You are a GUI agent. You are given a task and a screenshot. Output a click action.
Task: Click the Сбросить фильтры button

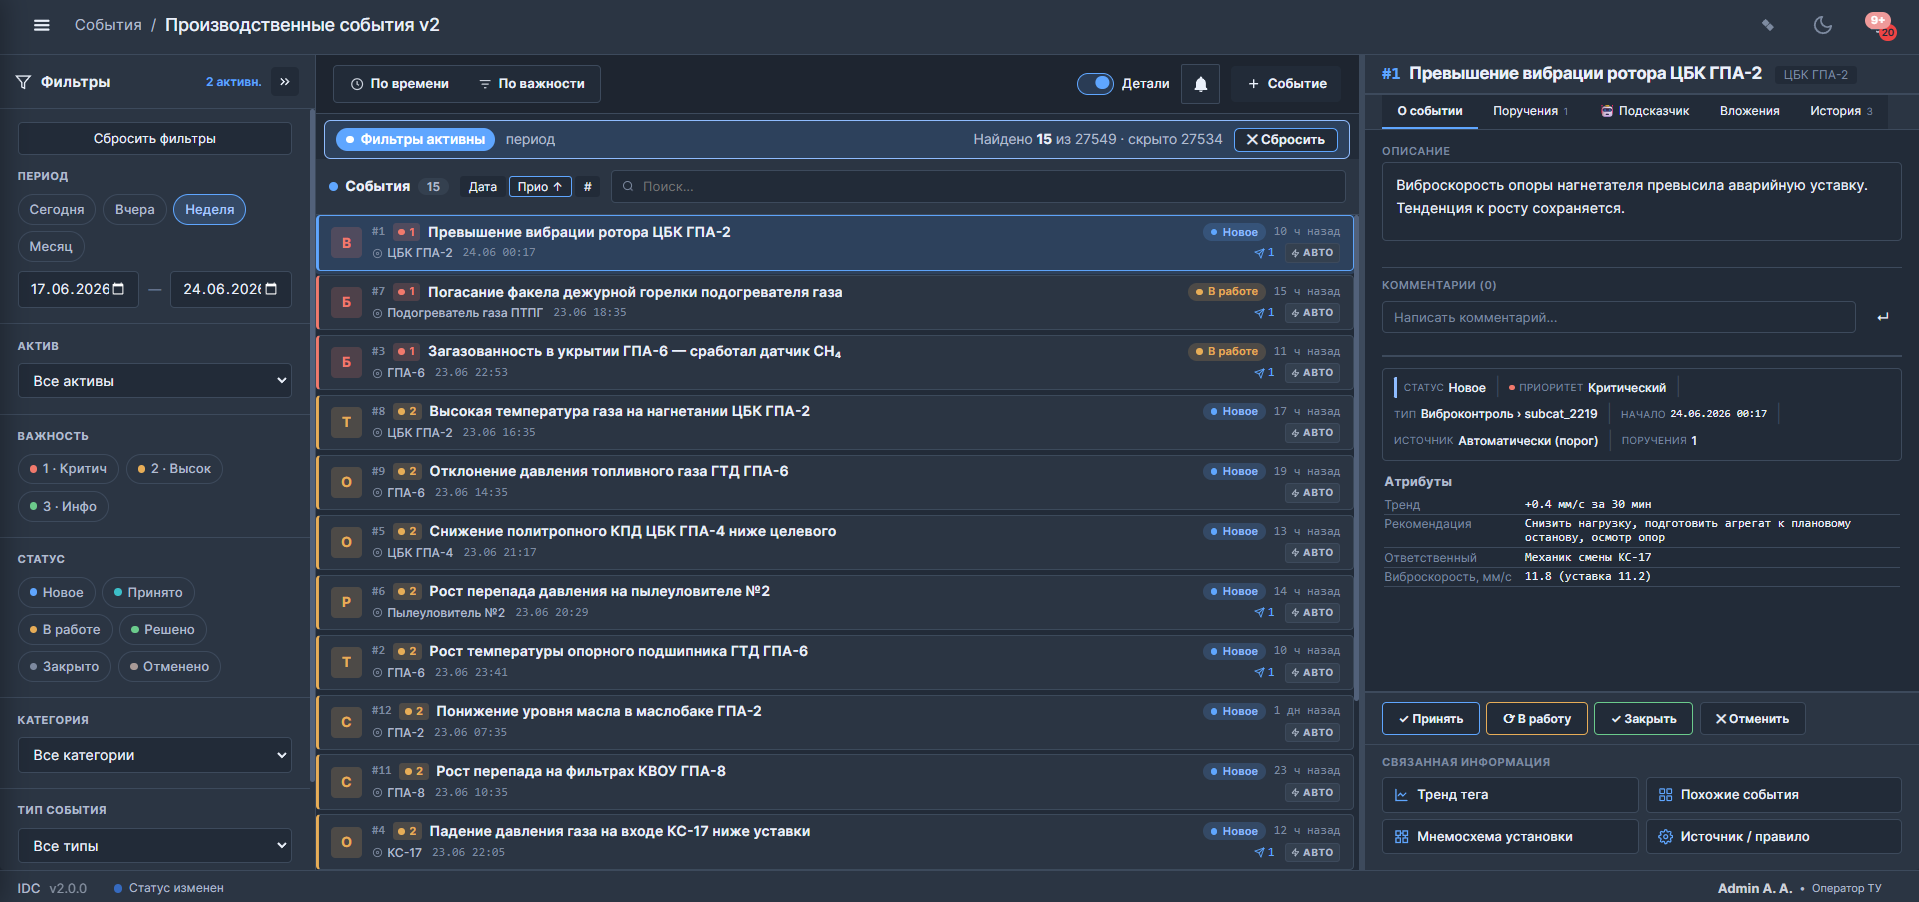pyautogui.click(x=155, y=139)
